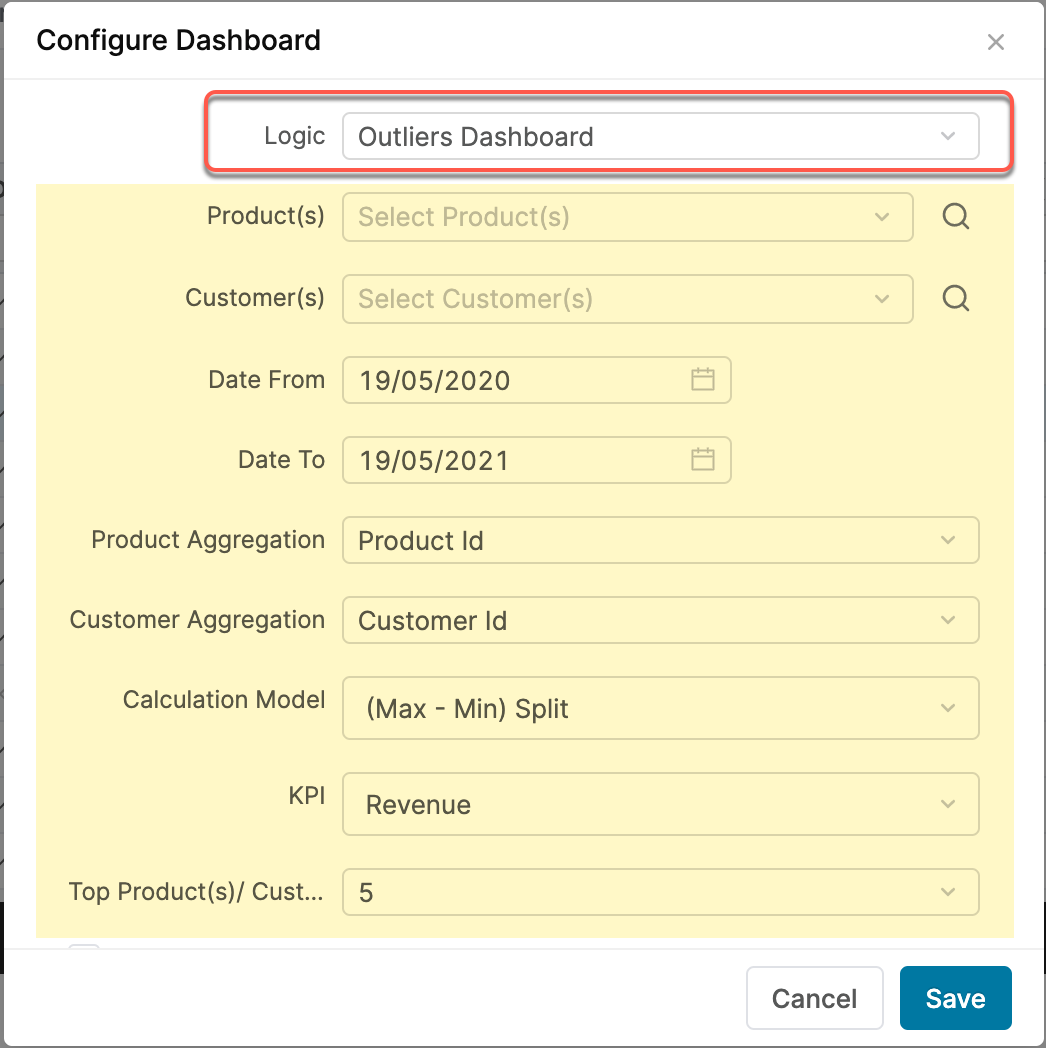1046x1048 pixels.
Task: Open the Date To calendar icon
Action: [x=702, y=460]
